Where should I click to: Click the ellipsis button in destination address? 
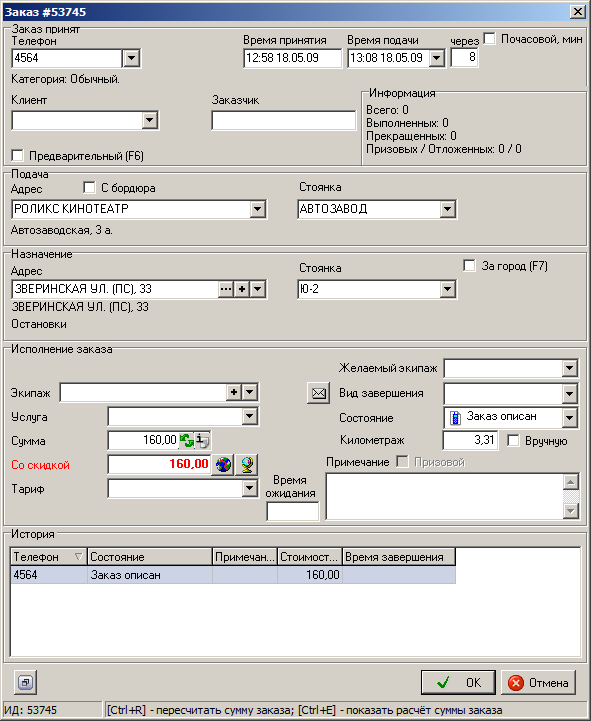[225, 289]
